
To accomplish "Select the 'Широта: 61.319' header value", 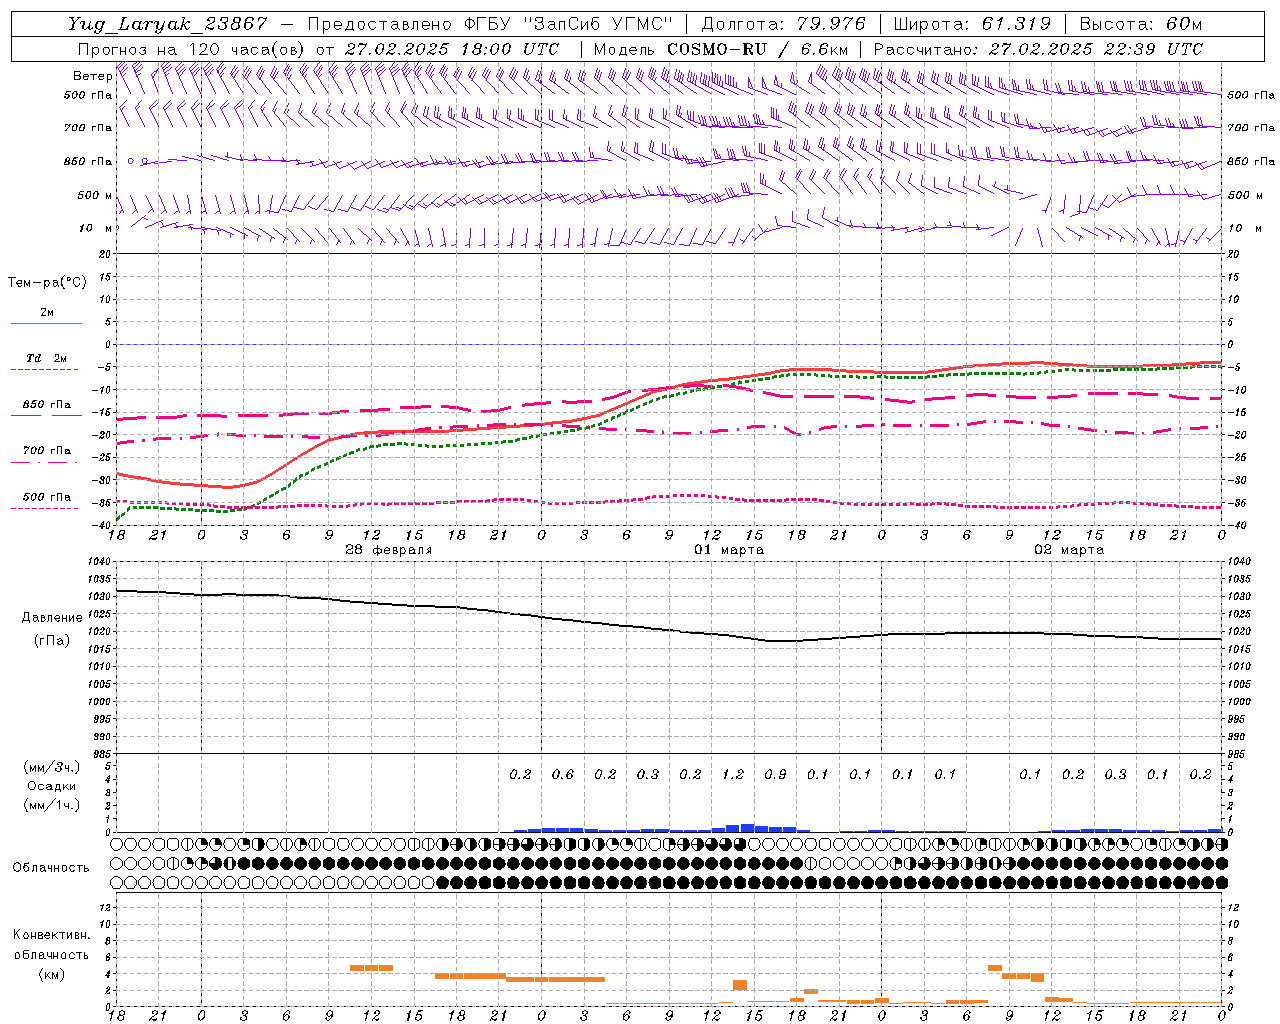I will [972, 24].
